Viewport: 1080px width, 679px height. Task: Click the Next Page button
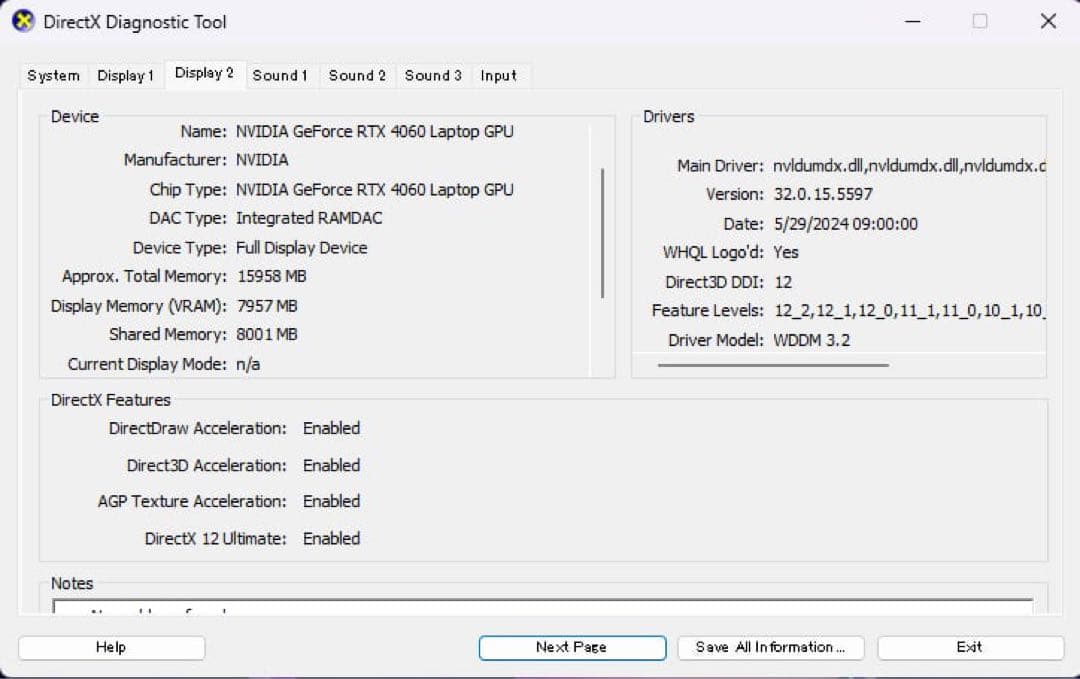pyautogui.click(x=571, y=647)
